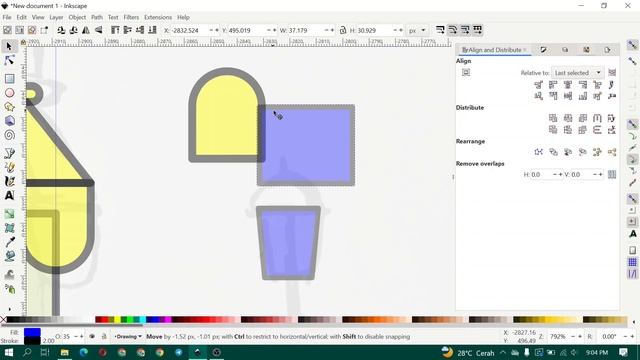640x360 pixels.
Task: Select the Paint bucket tool
Action: coord(9,256)
